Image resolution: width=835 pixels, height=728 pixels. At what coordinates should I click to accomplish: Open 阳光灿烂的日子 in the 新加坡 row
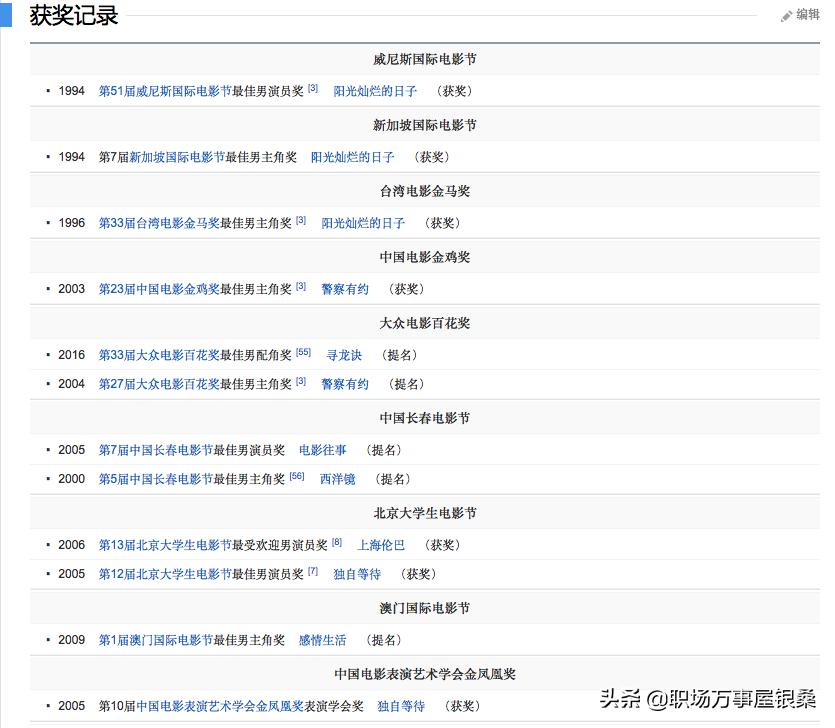coord(353,157)
